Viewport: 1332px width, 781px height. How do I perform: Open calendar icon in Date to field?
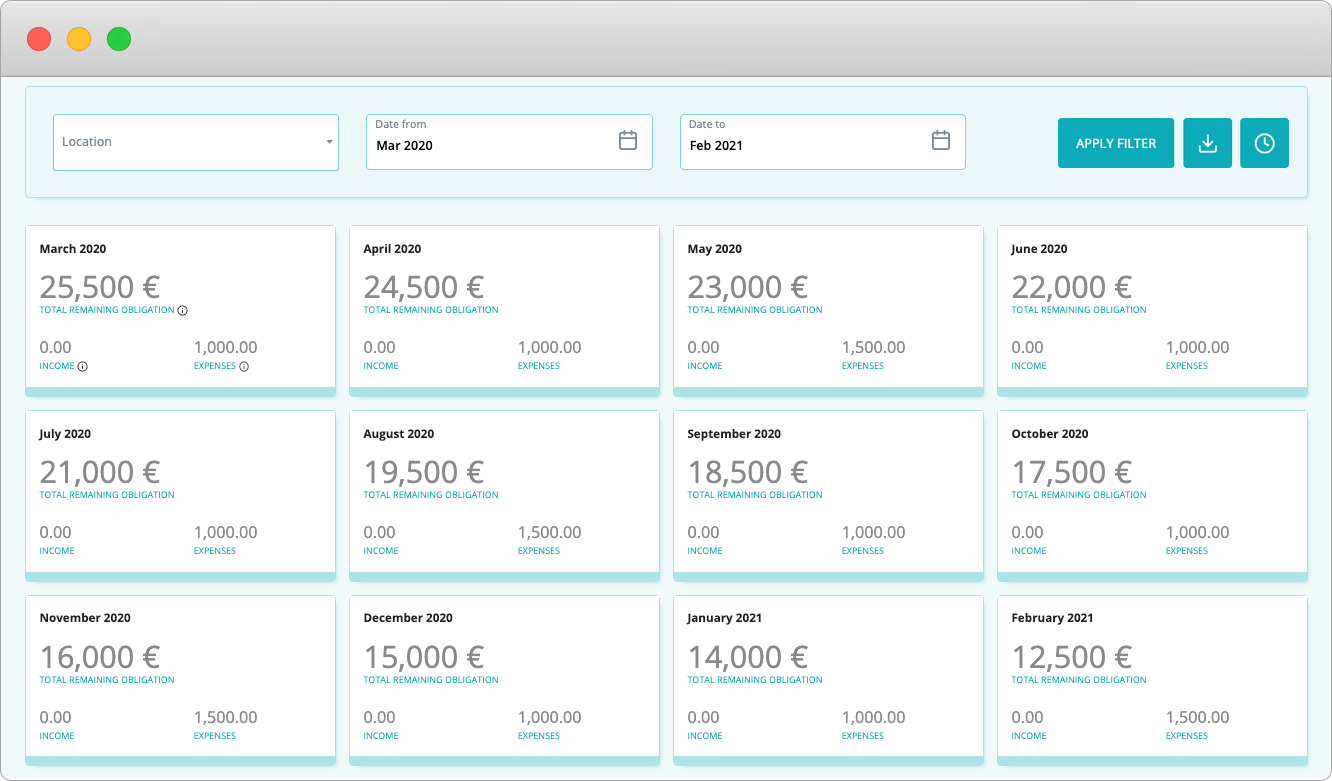941,140
